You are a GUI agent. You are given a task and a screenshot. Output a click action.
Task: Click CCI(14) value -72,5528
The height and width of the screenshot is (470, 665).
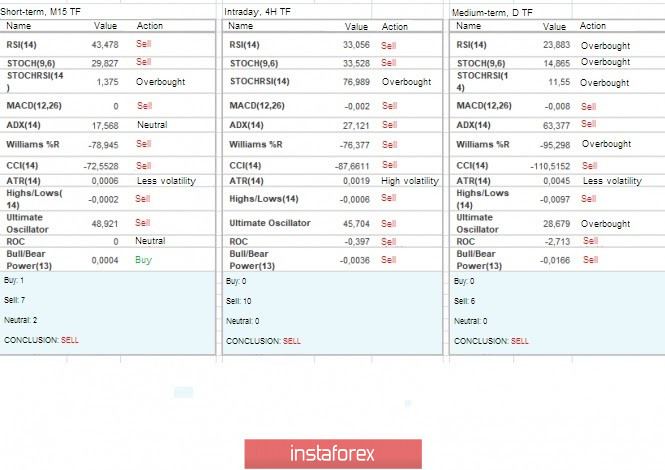tap(101, 166)
